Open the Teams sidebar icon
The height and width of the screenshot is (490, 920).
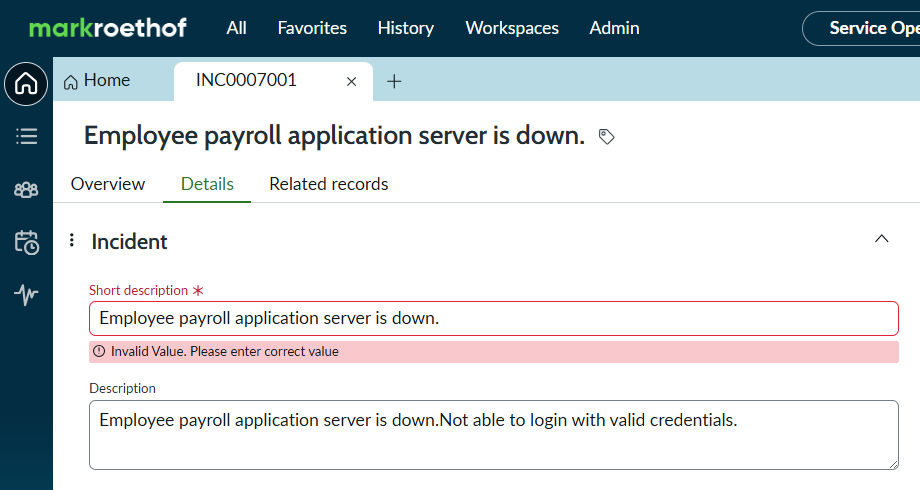coord(26,190)
